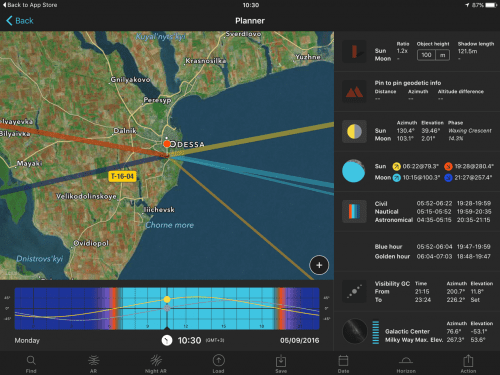Viewport: 500px width, 375px height.
Task: Tap the Blue hour row
Action: pos(433,247)
